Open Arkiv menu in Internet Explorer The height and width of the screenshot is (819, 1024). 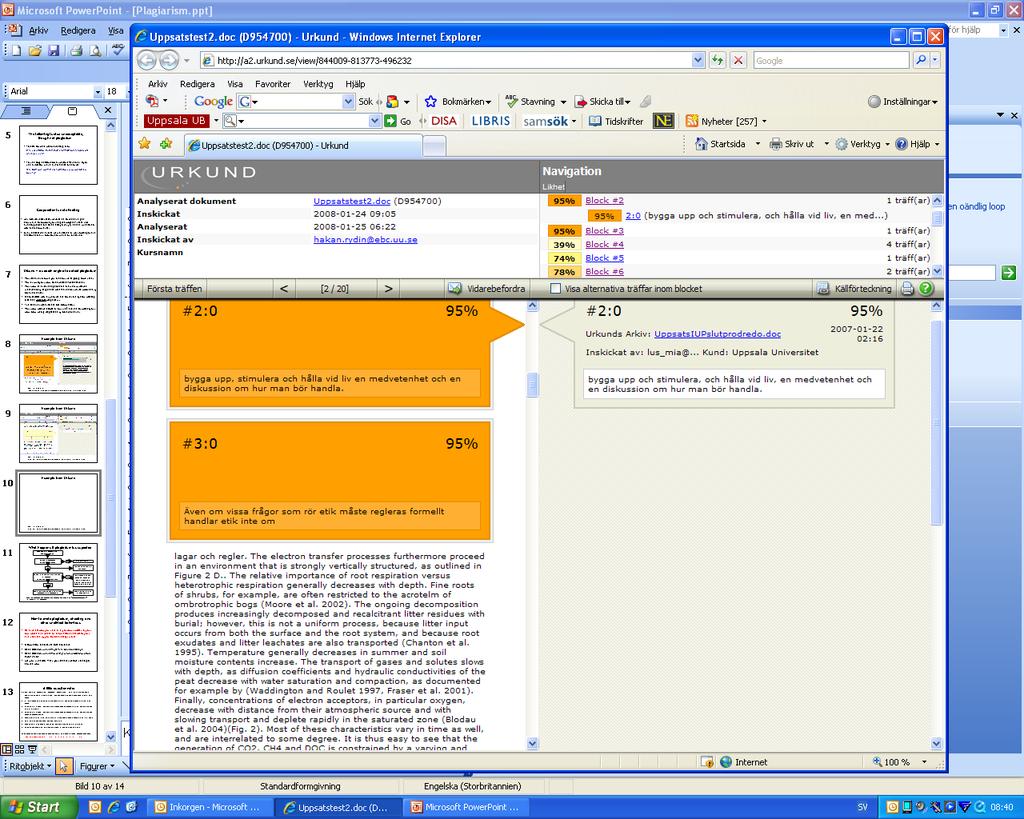pos(157,84)
